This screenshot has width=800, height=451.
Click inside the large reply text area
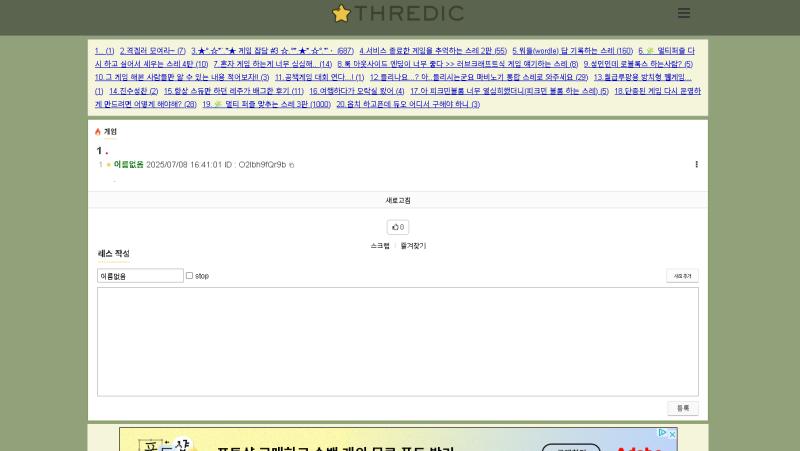coord(397,342)
